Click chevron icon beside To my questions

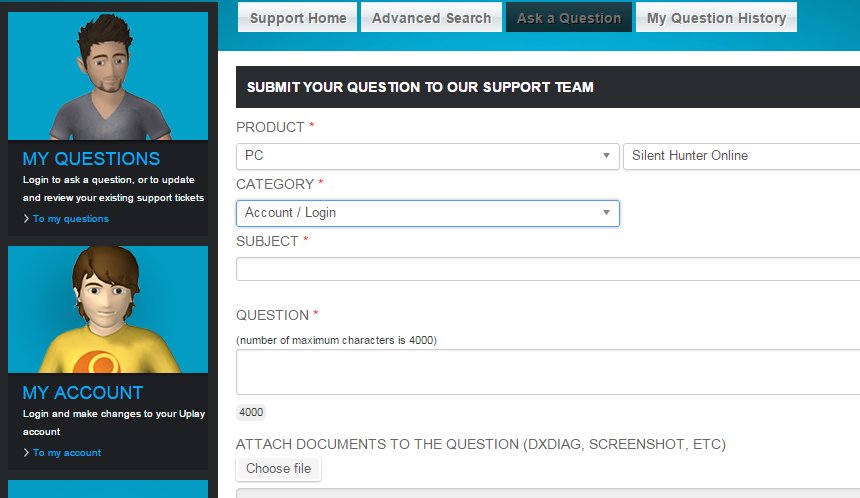click(26, 219)
